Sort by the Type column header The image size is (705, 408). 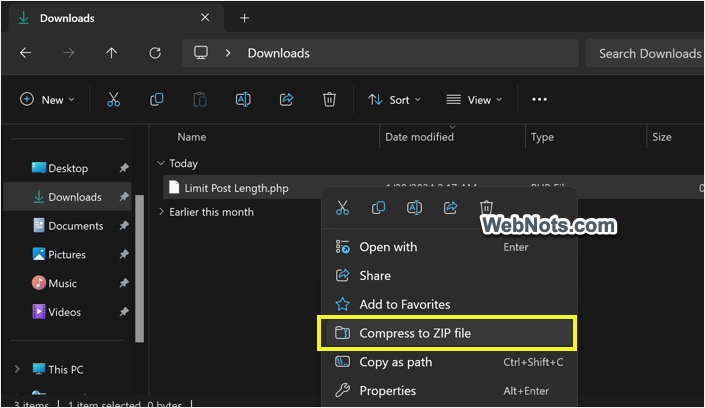(x=542, y=137)
